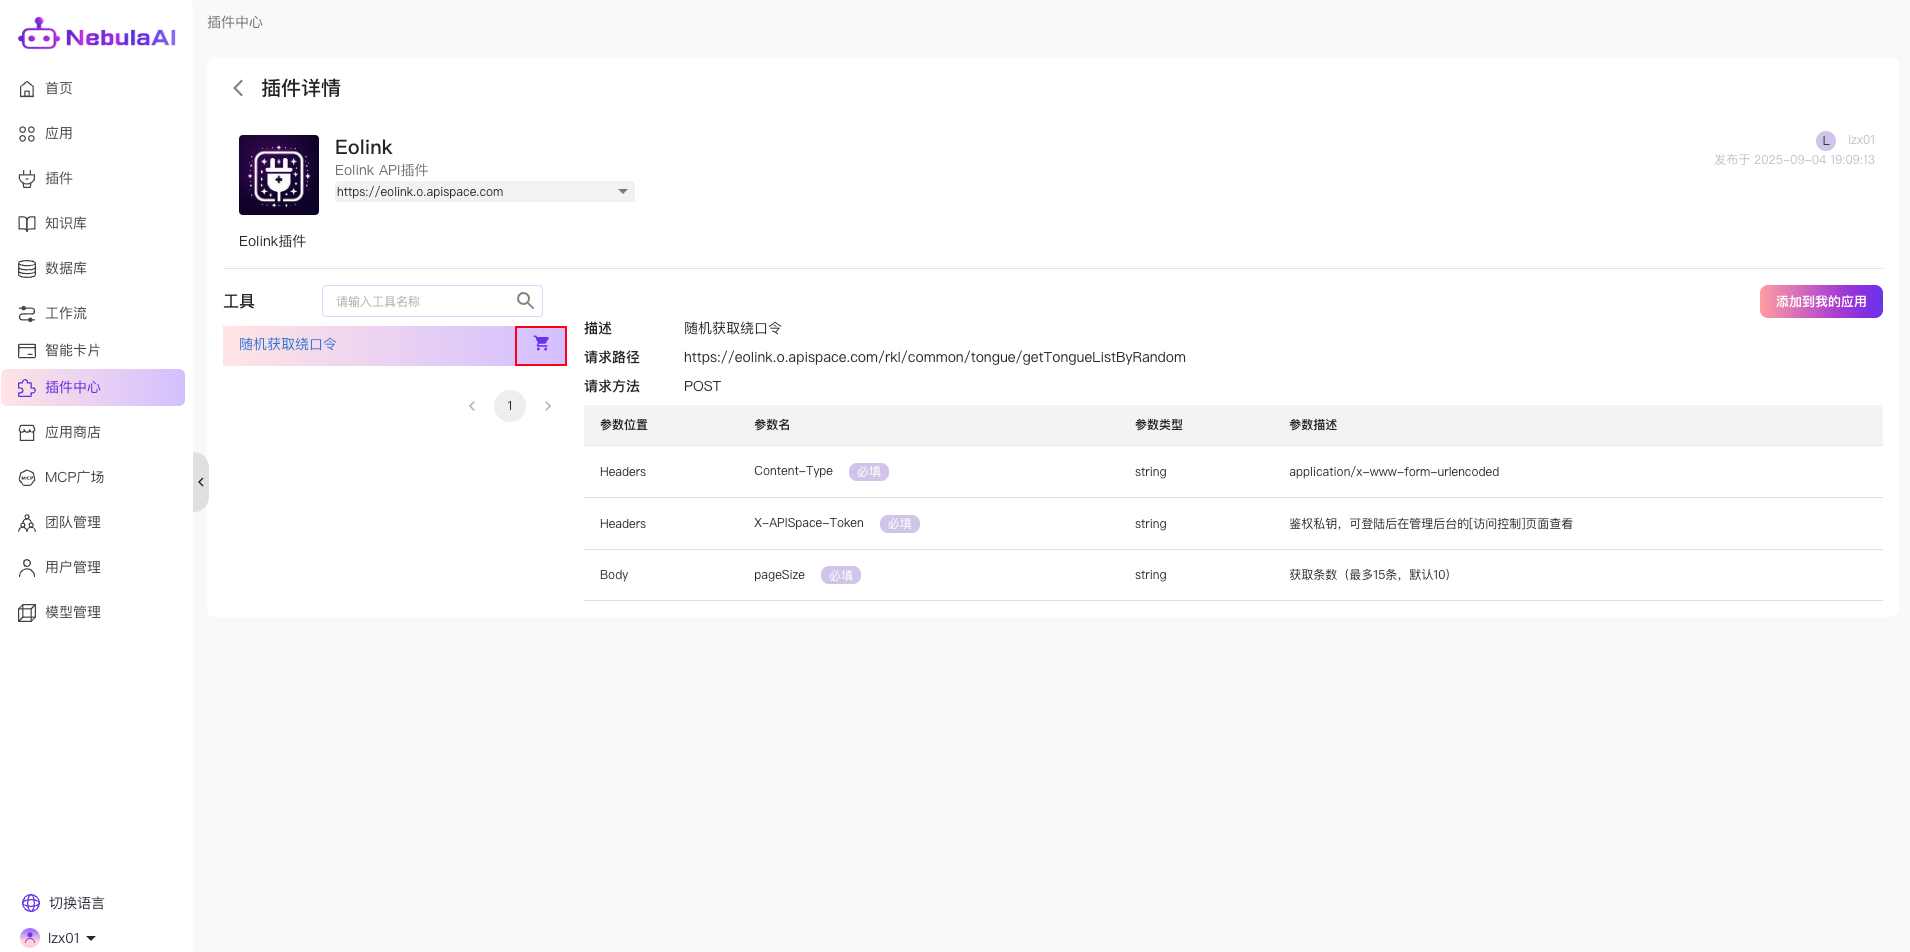
Task: Open 工作流 workflow icon in sidebar
Action: [27, 314]
